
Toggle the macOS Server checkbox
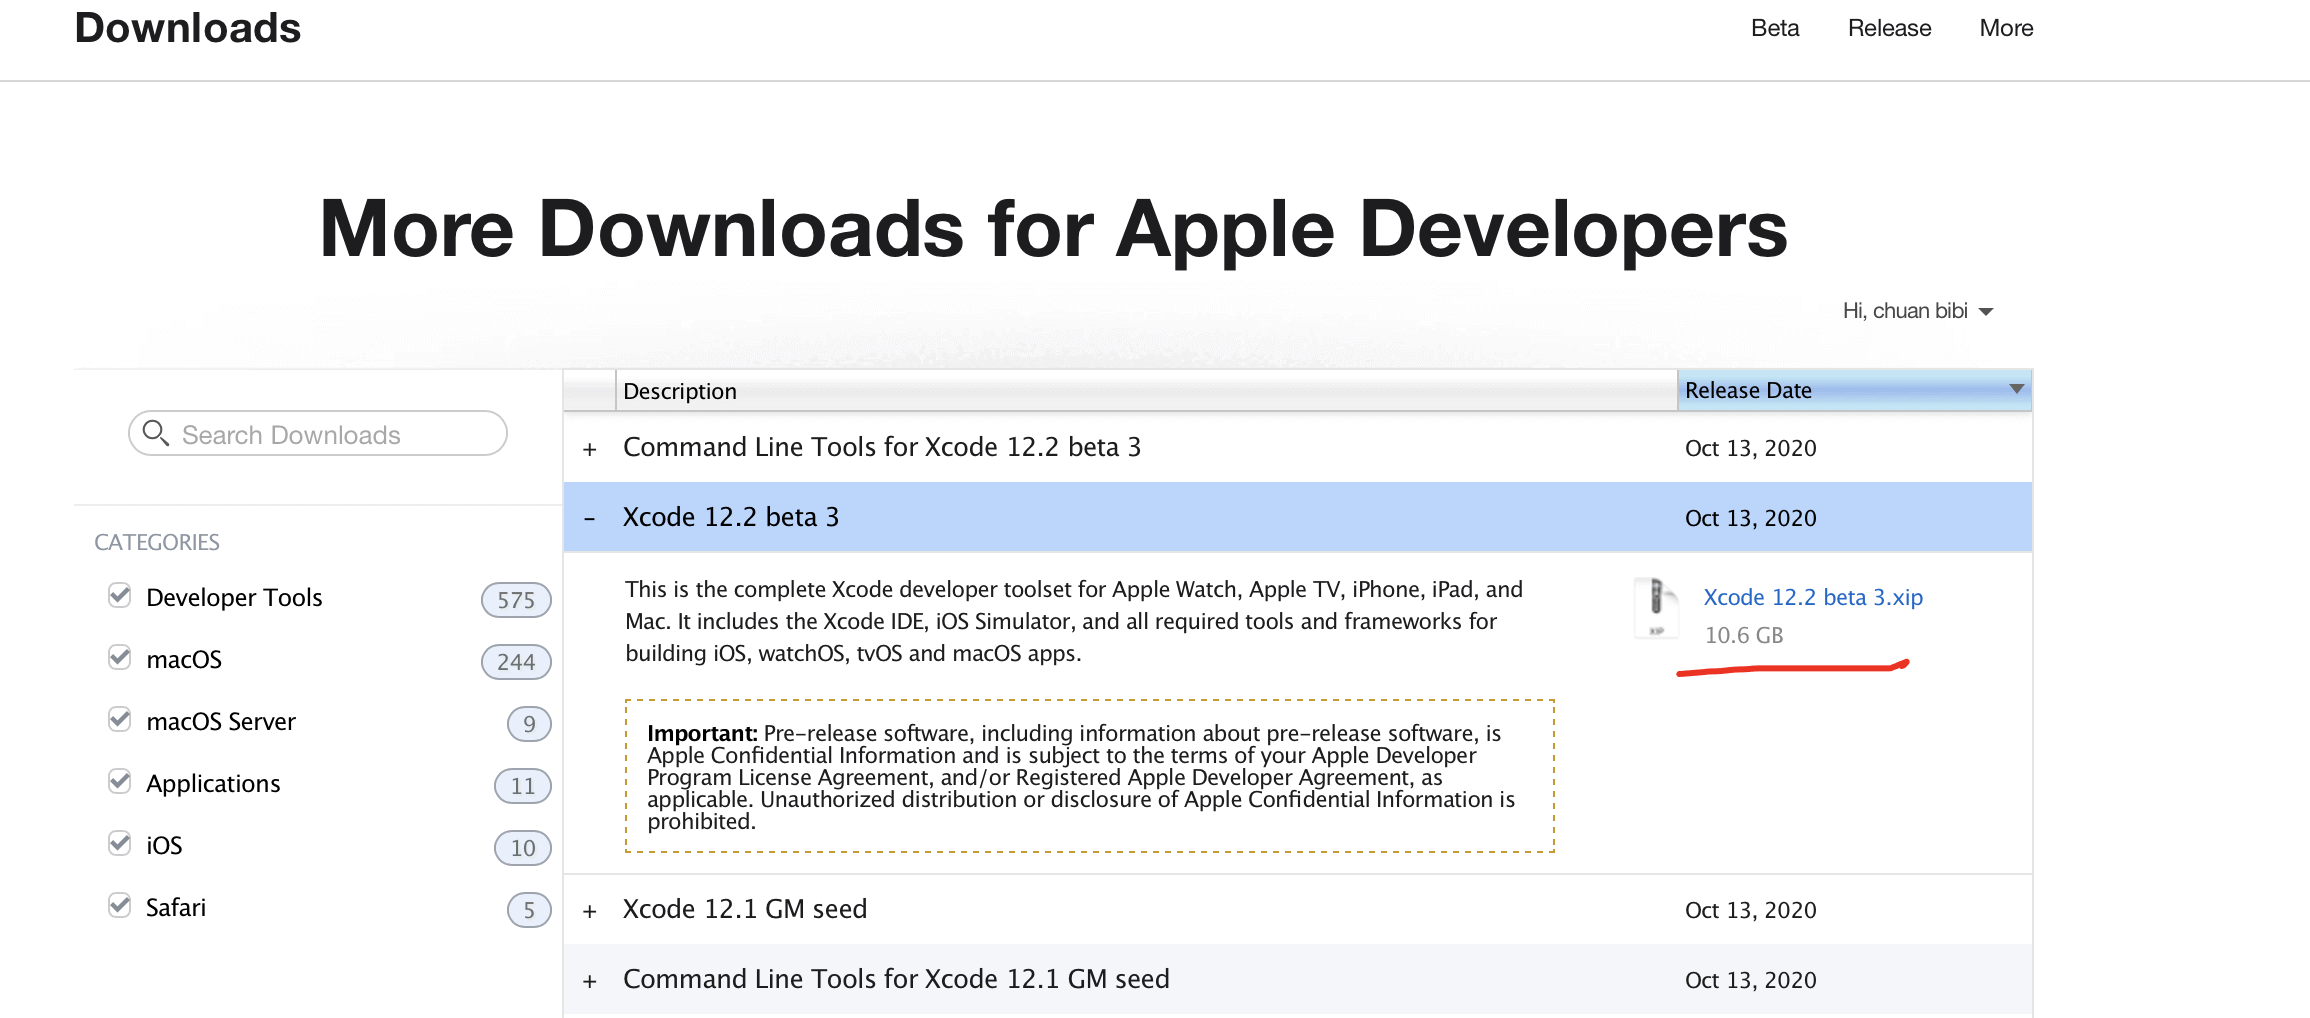[120, 720]
